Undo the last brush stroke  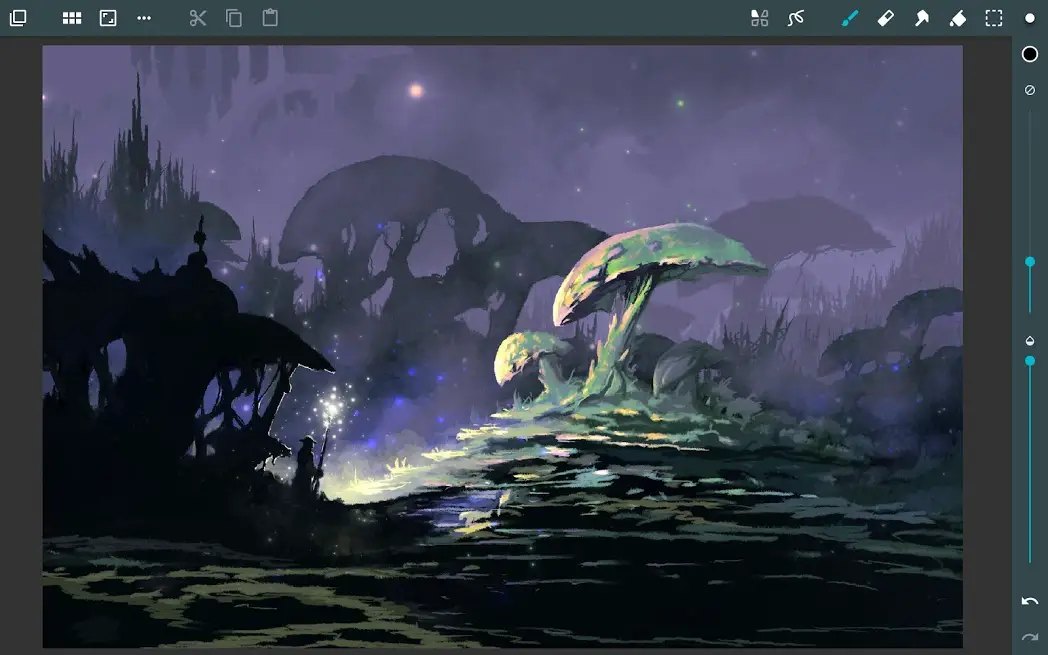[1030, 601]
